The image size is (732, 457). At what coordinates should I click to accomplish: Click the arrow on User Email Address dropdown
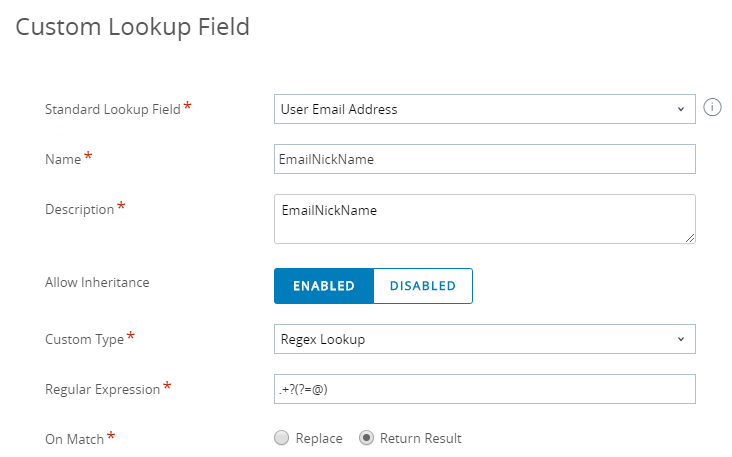[x=680, y=109]
